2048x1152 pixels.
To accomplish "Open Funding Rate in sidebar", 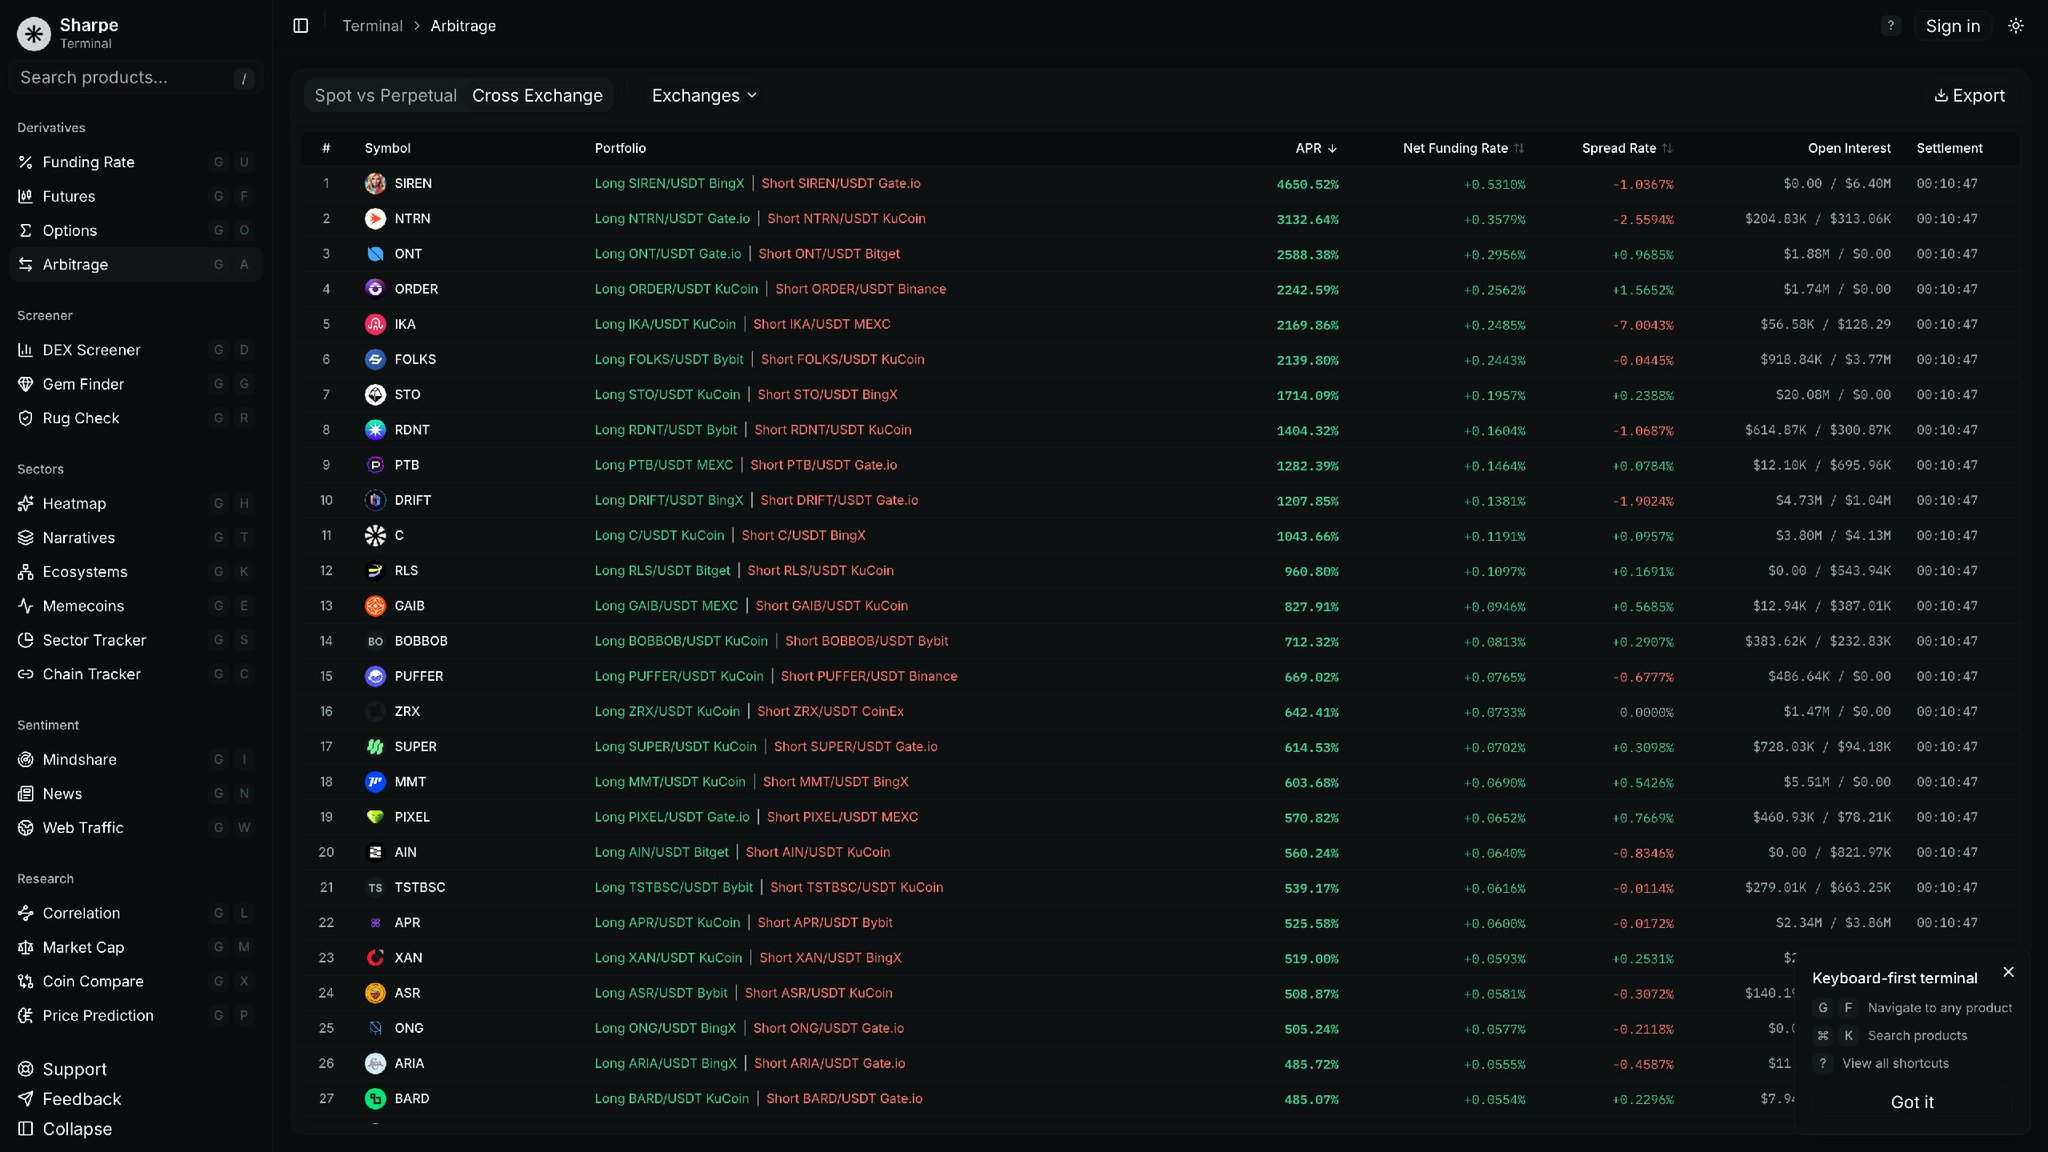I will point(88,162).
